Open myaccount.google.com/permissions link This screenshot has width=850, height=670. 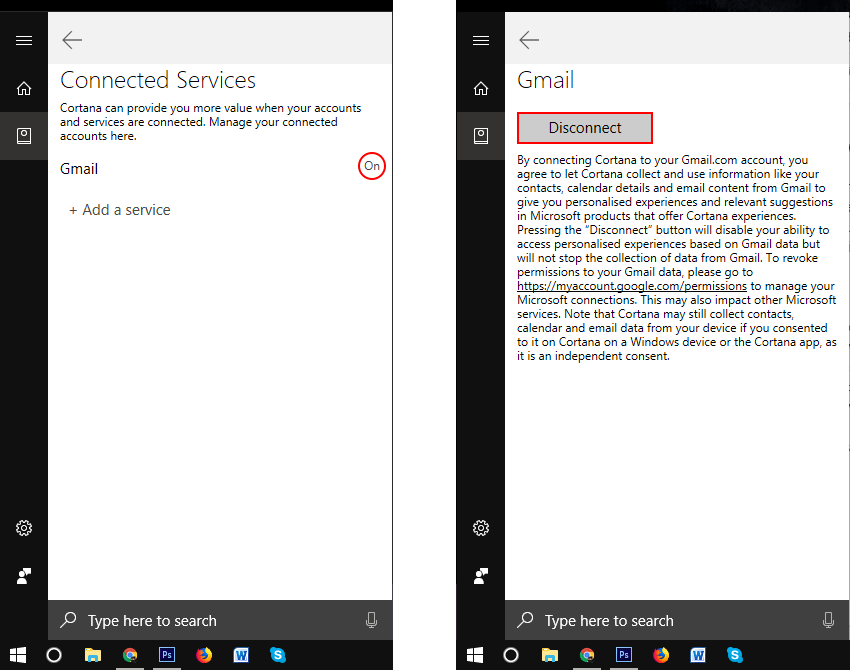632,286
